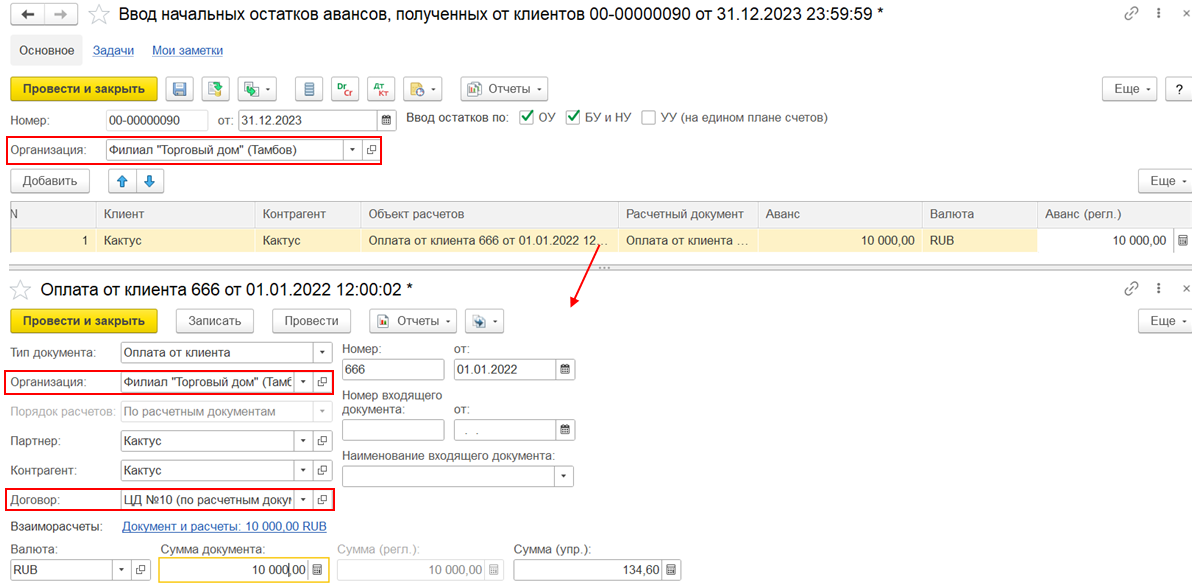Click the Добавить button
This screenshot has width=1192, height=587.
coord(50,181)
